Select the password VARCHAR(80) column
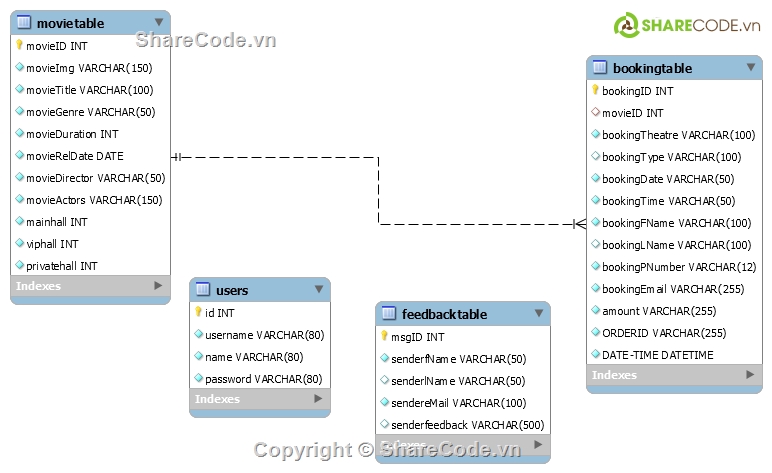The image size is (772, 473). point(263,379)
